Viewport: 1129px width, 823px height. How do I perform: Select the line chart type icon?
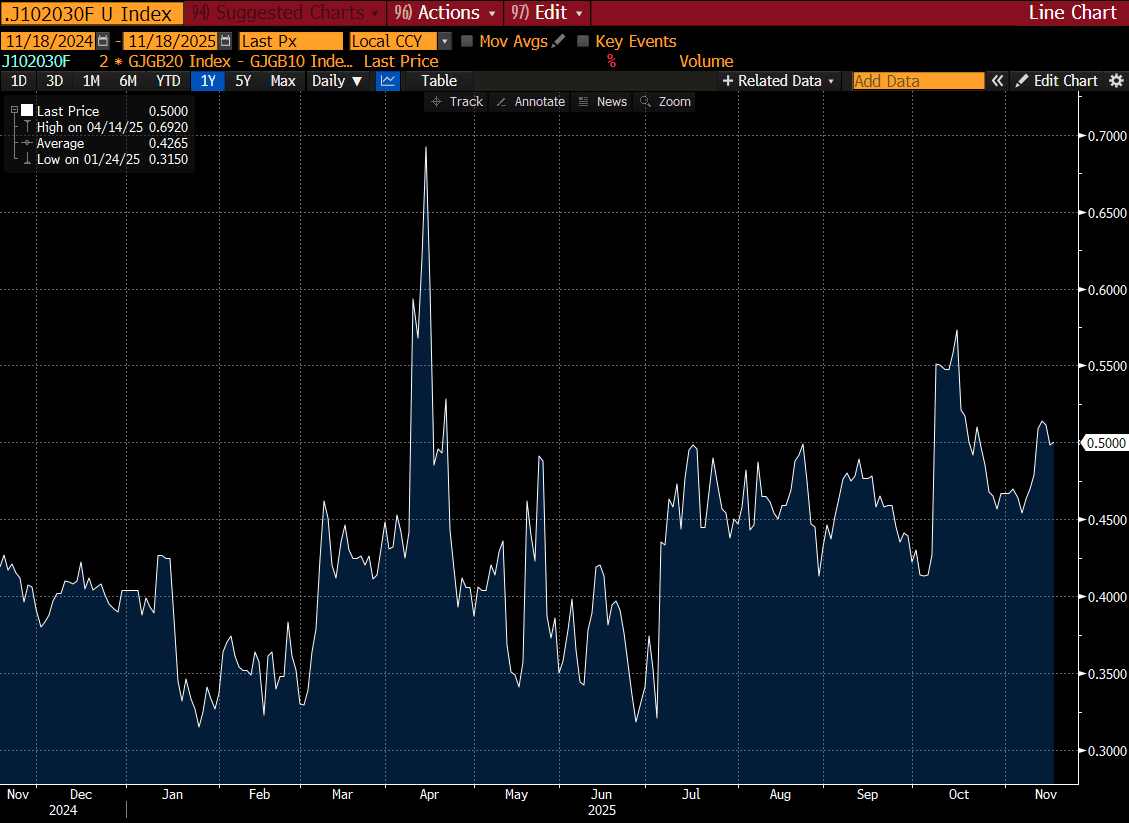[x=388, y=81]
